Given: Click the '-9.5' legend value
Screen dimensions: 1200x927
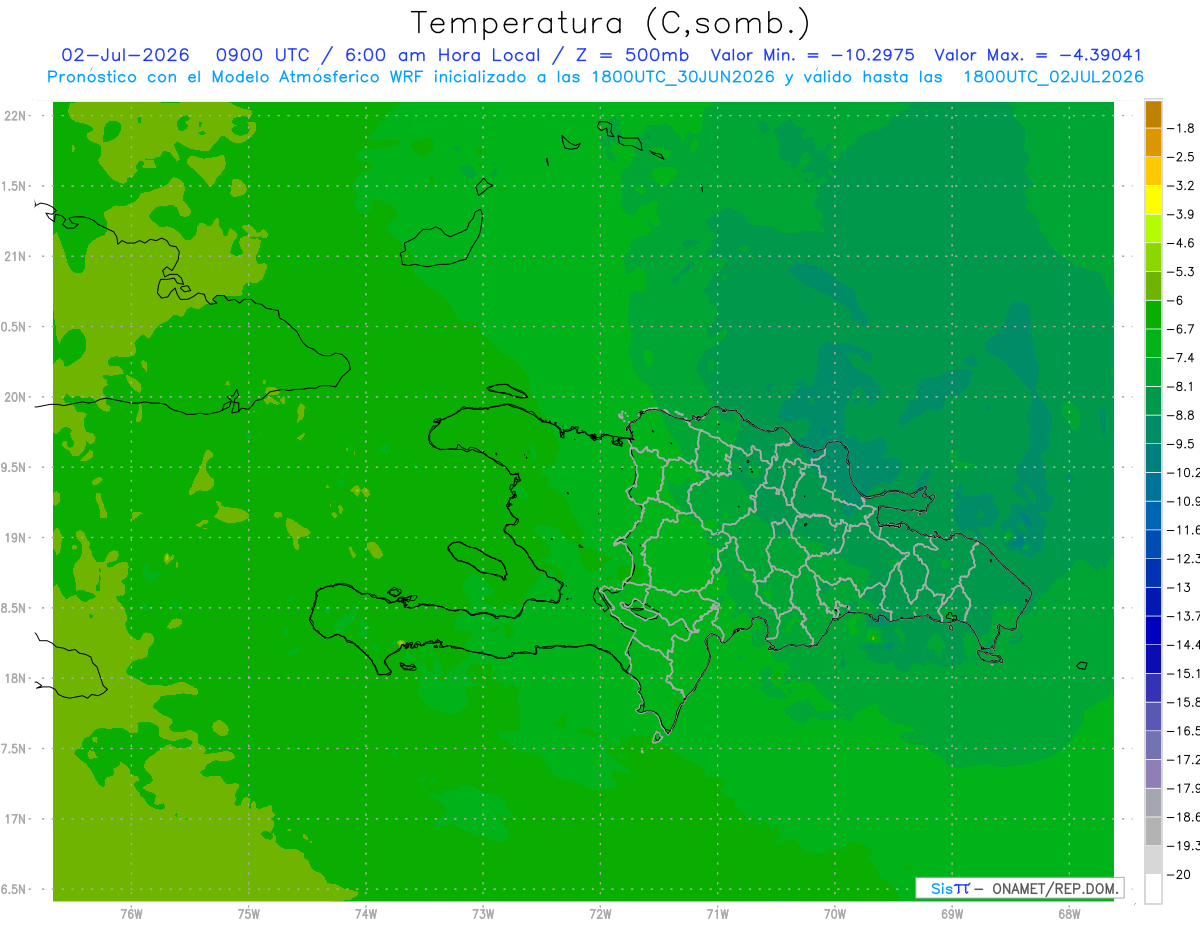Looking at the screenshot, I should 1181,443.
